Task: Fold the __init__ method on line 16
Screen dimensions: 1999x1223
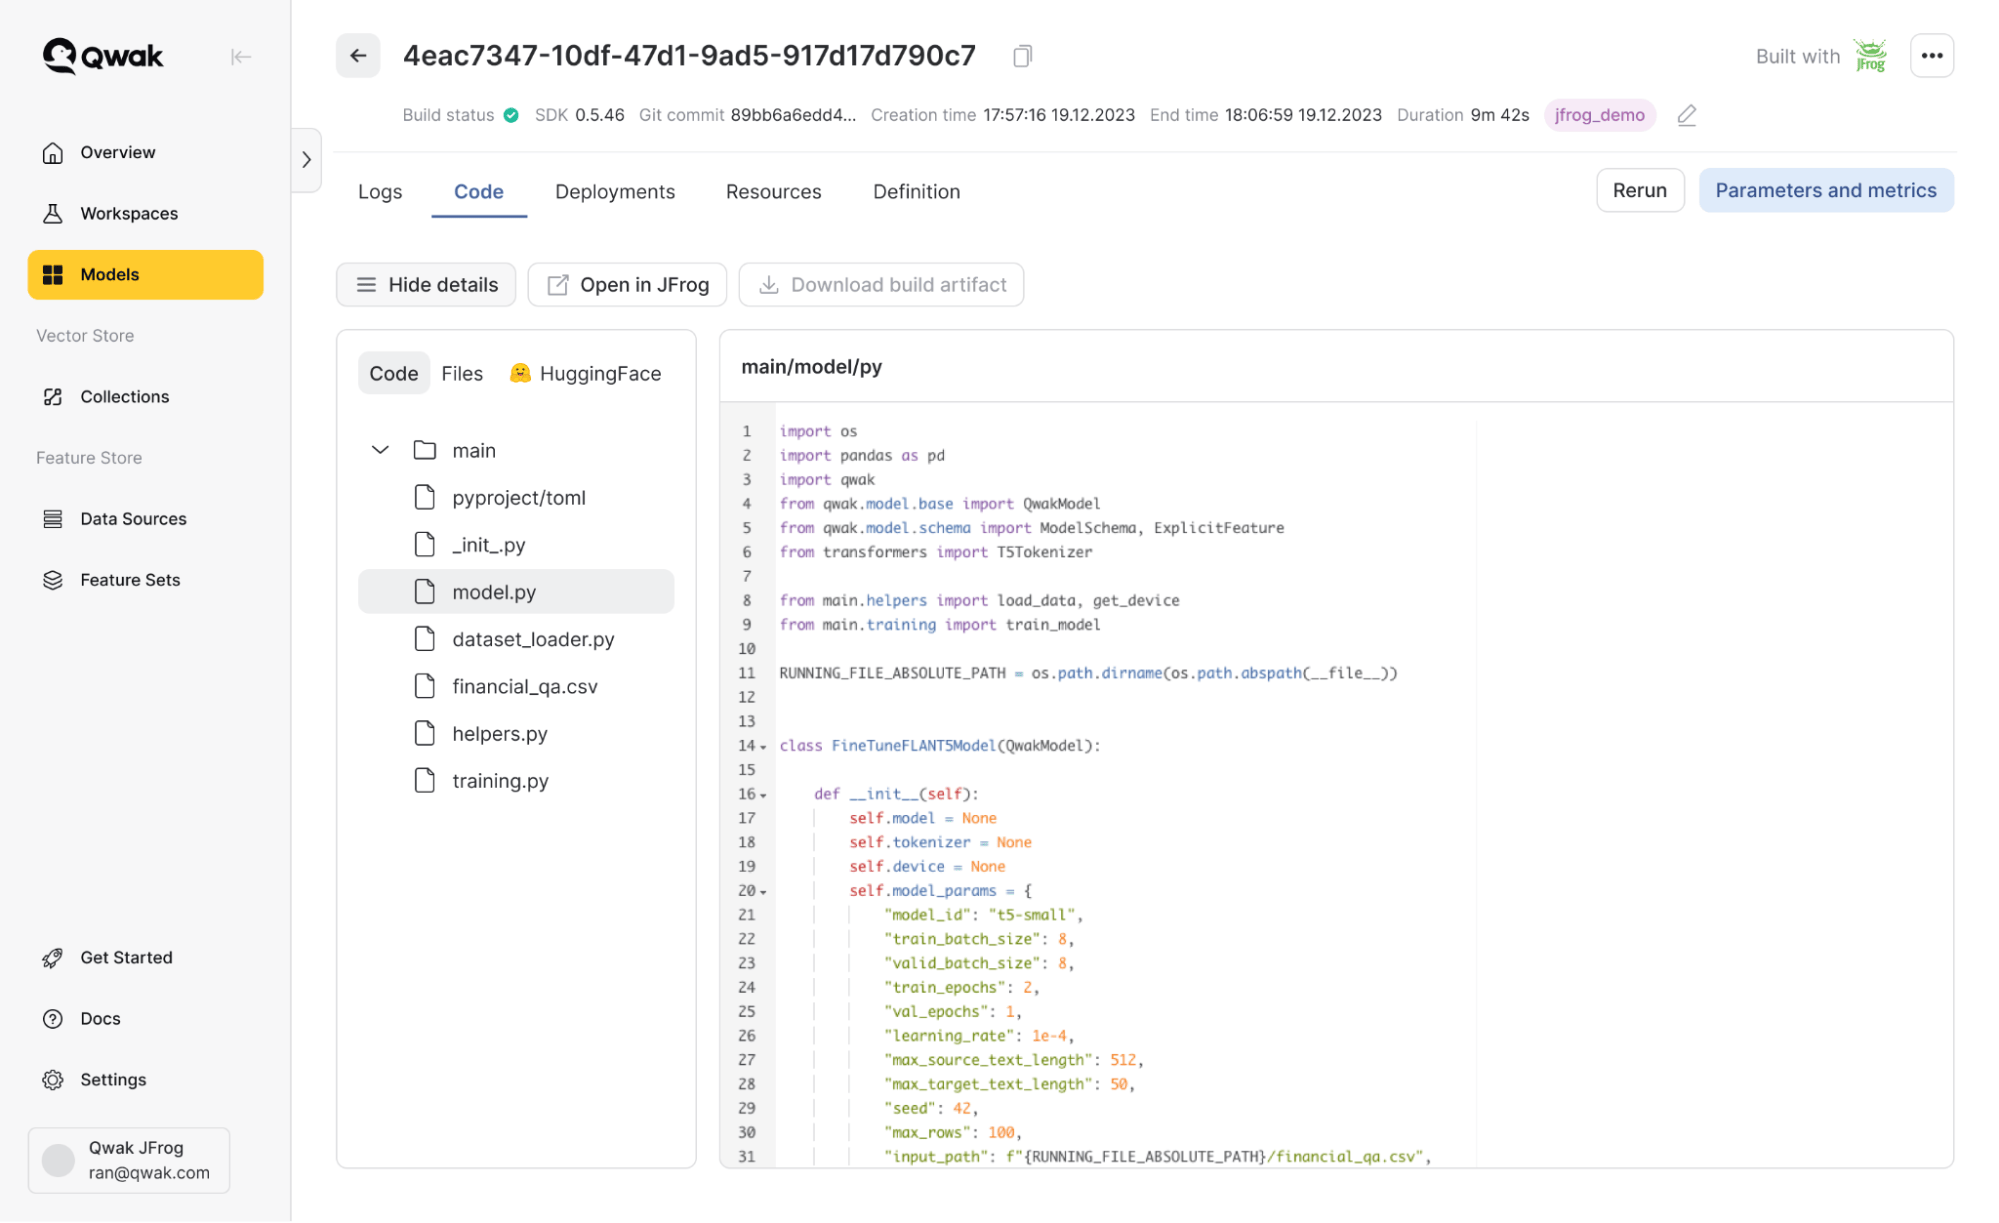Action: coord(763,795)
